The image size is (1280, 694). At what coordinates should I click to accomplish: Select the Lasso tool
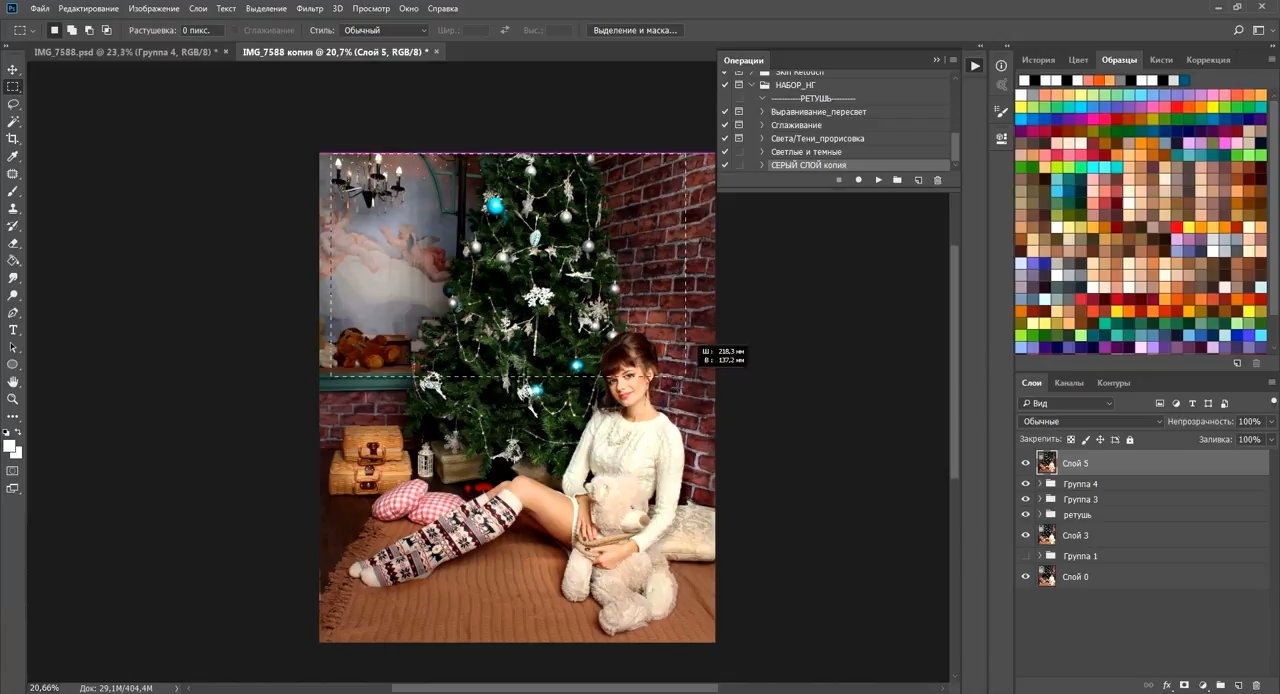[13, 104]
